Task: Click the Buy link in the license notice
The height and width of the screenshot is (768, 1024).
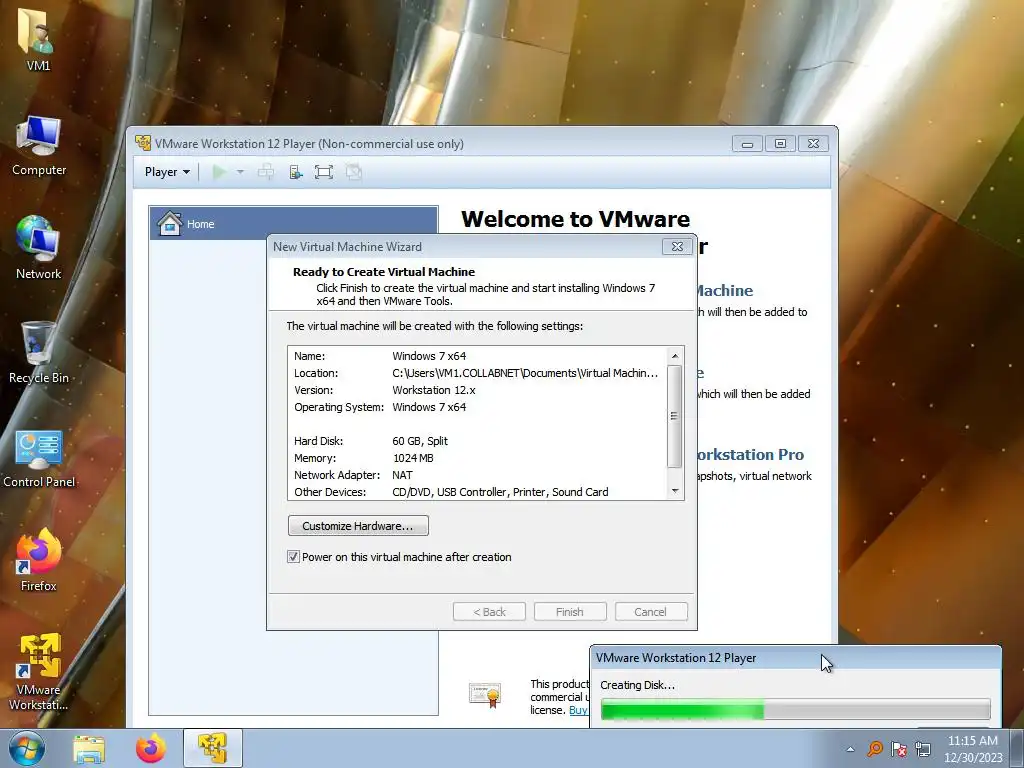Action: tap(578, 710)
